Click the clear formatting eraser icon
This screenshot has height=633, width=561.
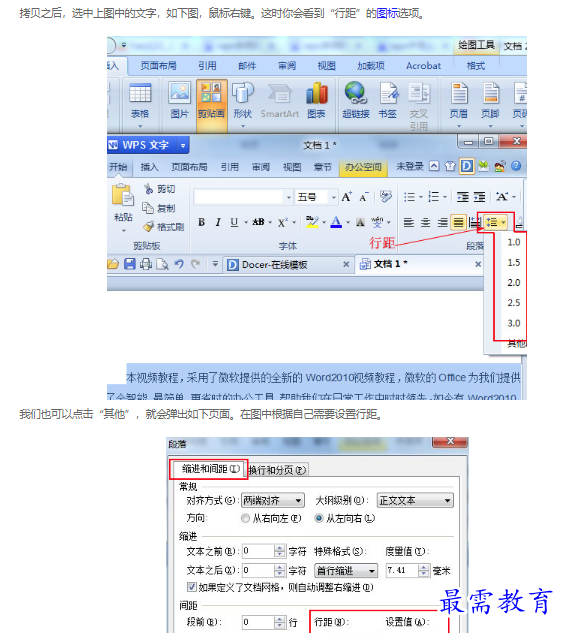(x=385, y=197)
